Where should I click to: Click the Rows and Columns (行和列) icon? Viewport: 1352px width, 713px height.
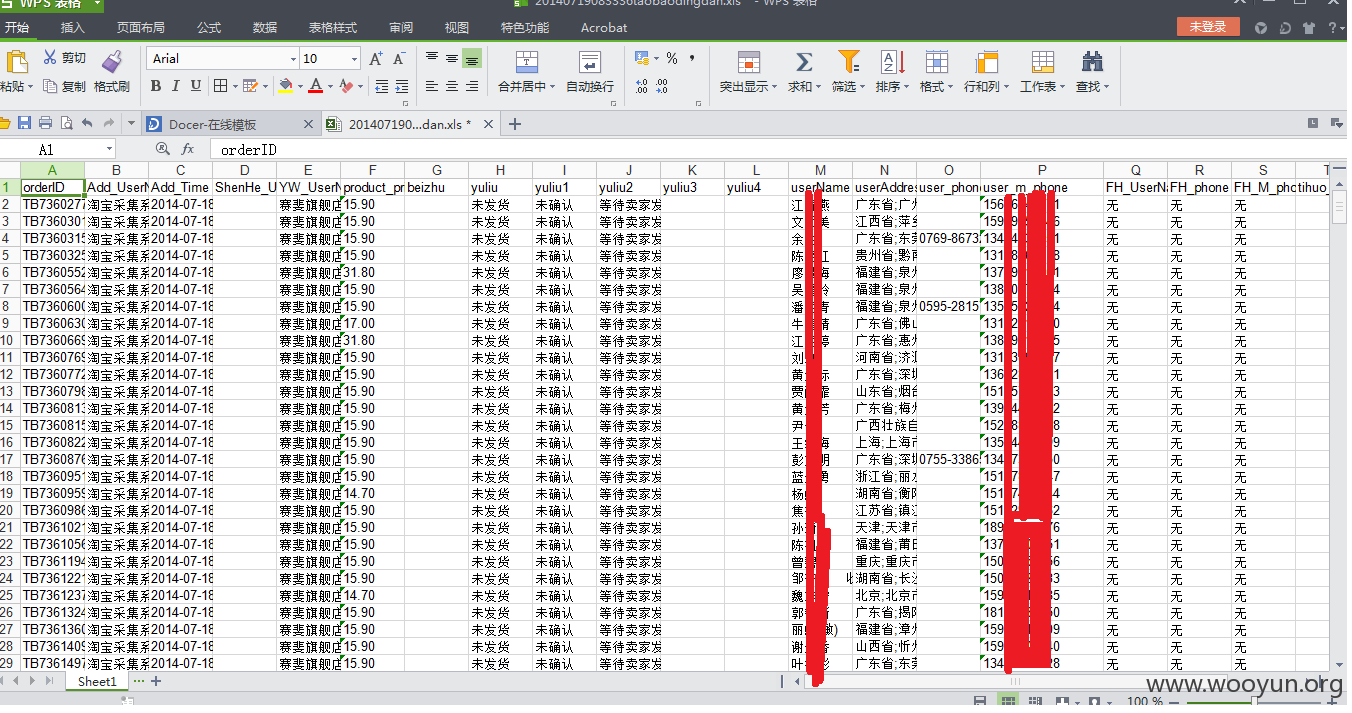coord(986,62)
